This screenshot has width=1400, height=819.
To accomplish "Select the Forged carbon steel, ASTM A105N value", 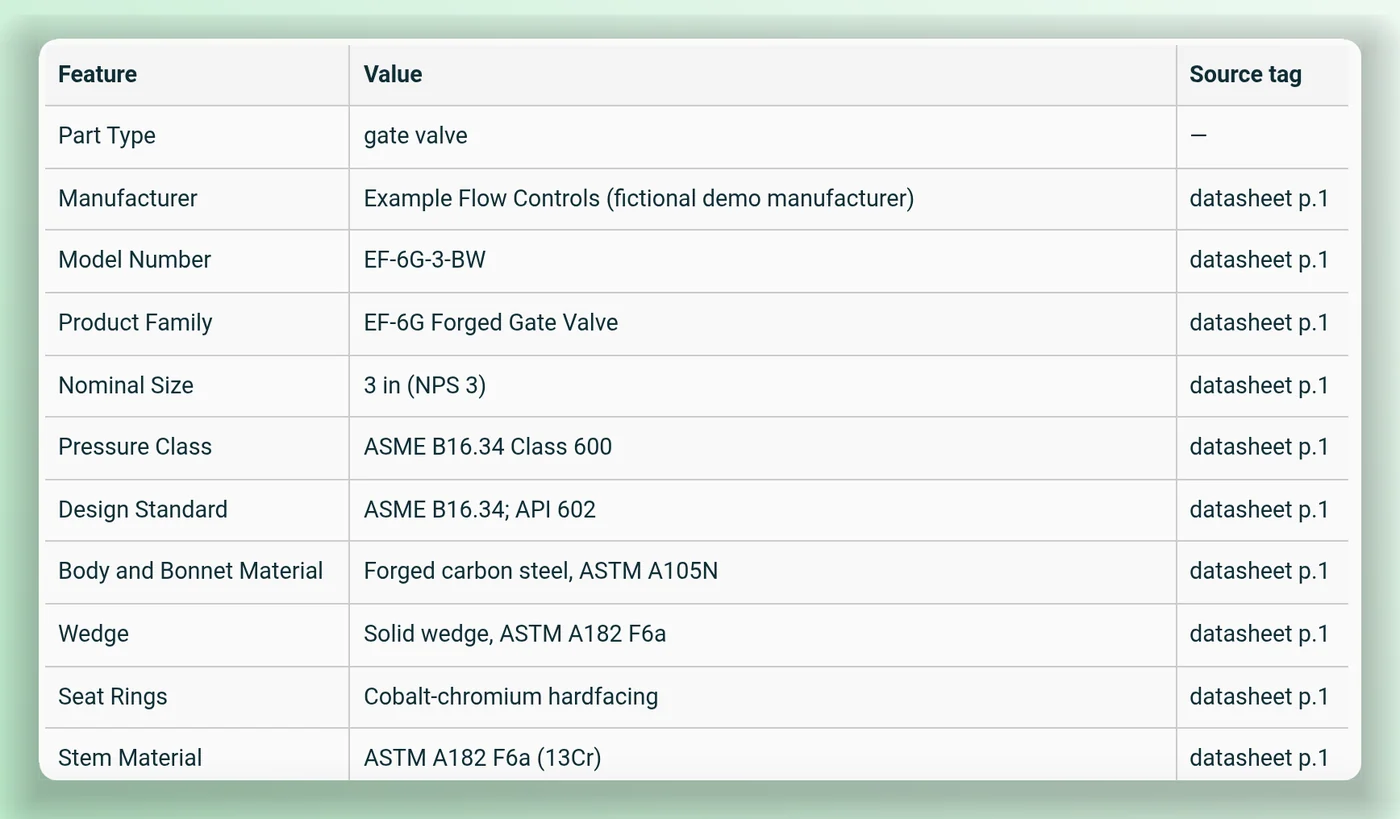I will click(x=541, y=572).
